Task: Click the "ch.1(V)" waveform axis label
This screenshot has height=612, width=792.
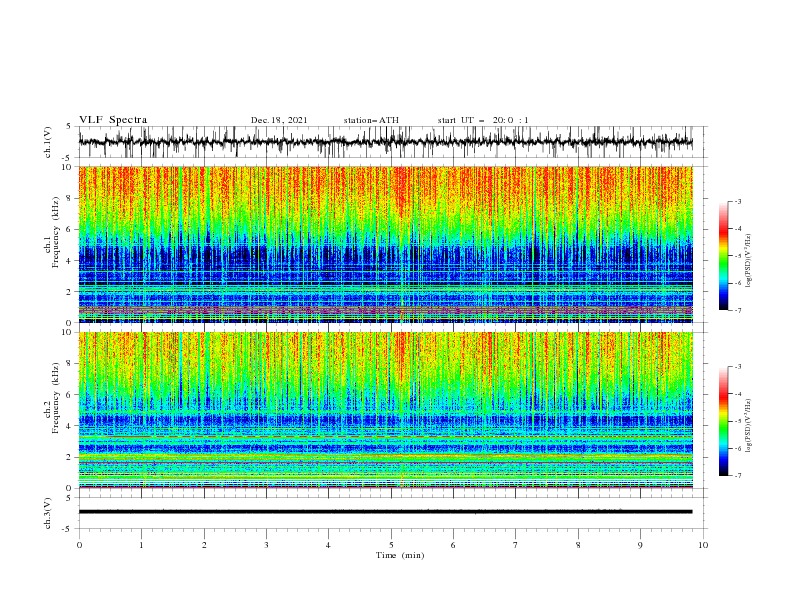Action: 48,142
